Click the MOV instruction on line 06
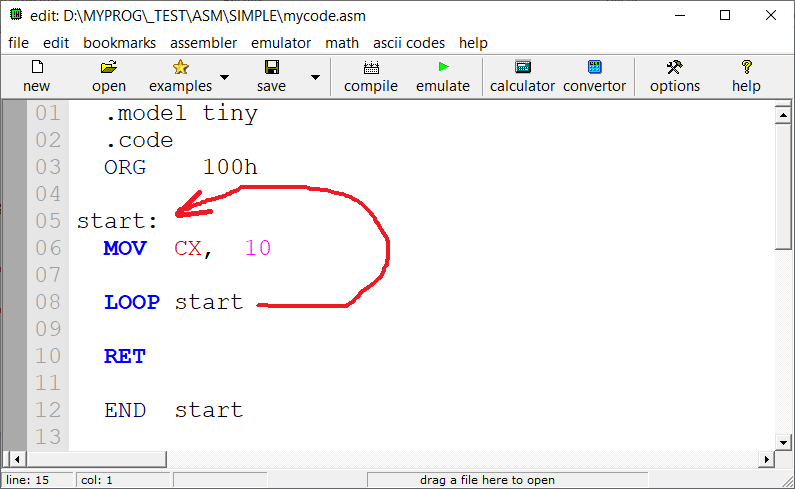Screen dimensions: 795x489 tap(125, 249)
